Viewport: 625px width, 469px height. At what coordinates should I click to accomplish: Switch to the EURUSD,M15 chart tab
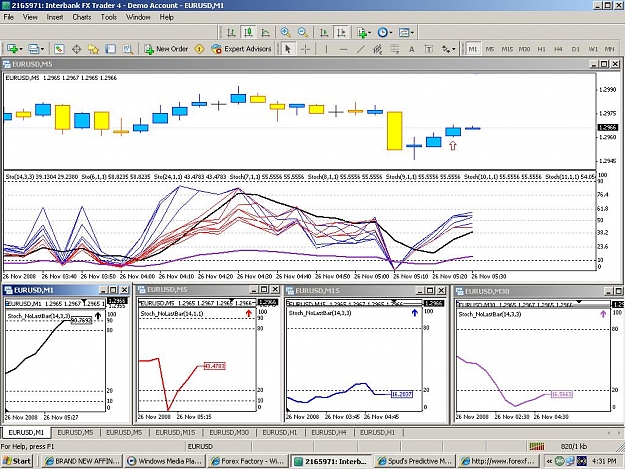[x=175, y=432]
